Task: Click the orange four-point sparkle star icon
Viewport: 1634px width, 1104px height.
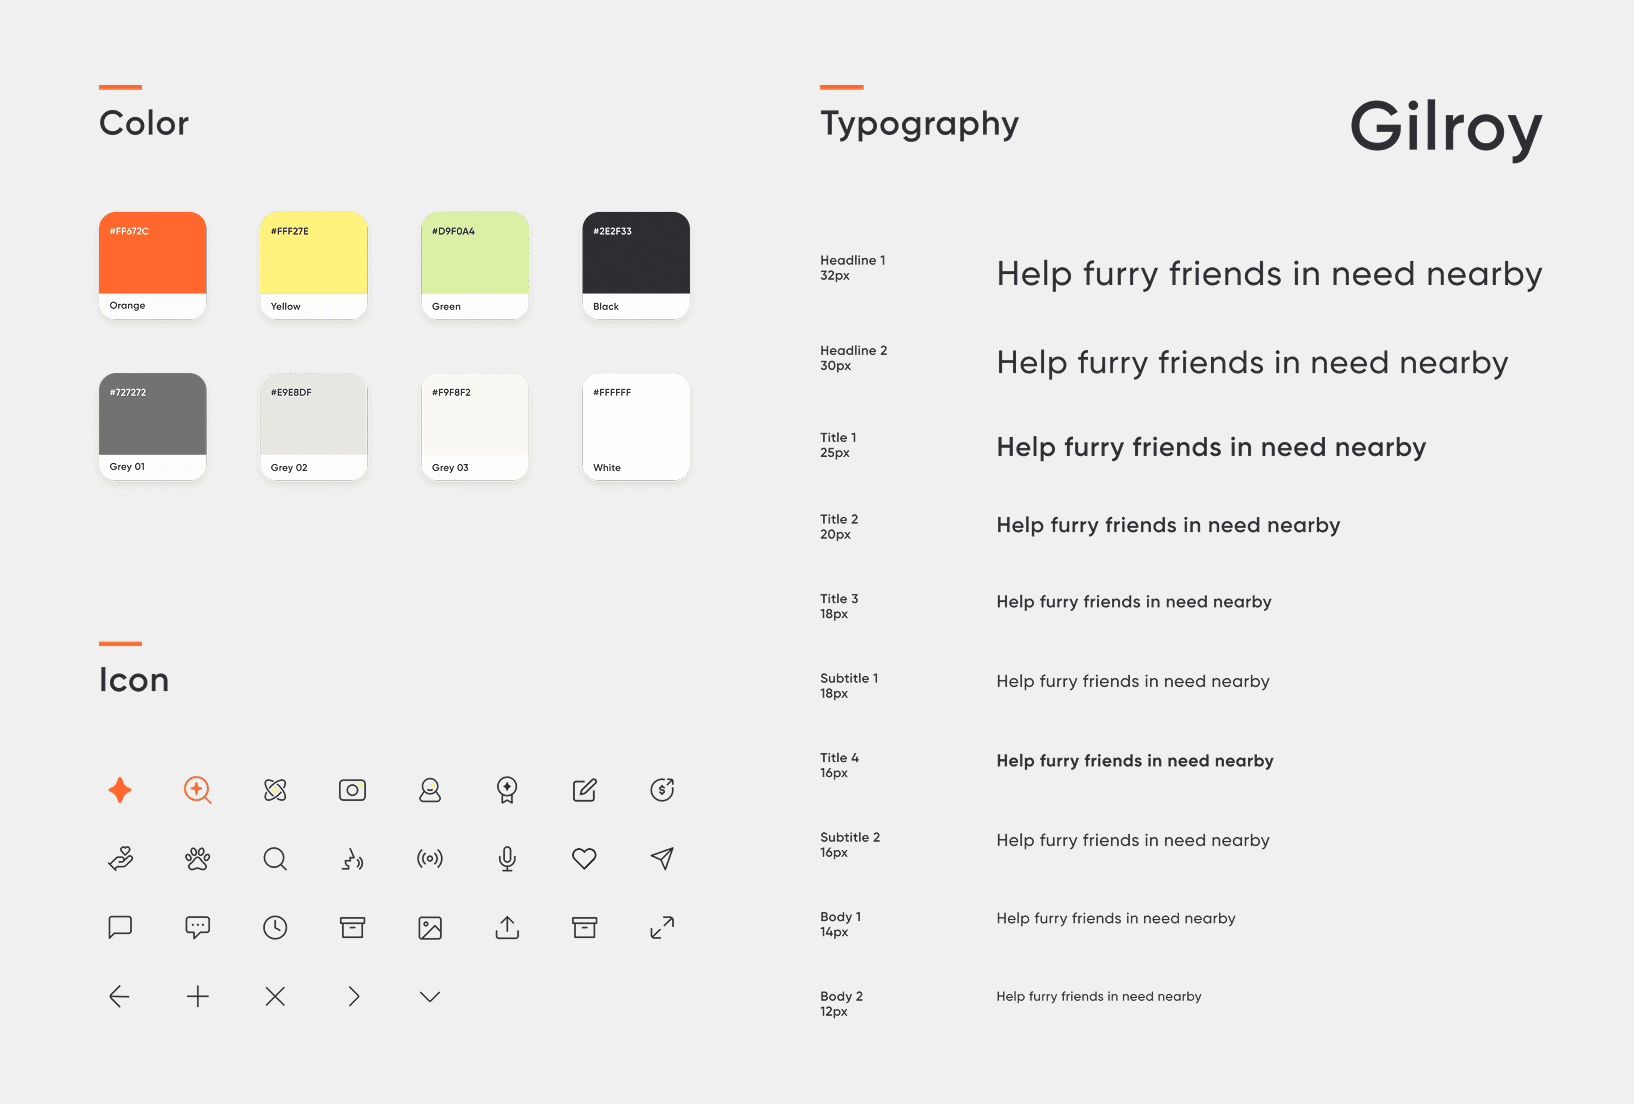Action: [x=120, y=790]
